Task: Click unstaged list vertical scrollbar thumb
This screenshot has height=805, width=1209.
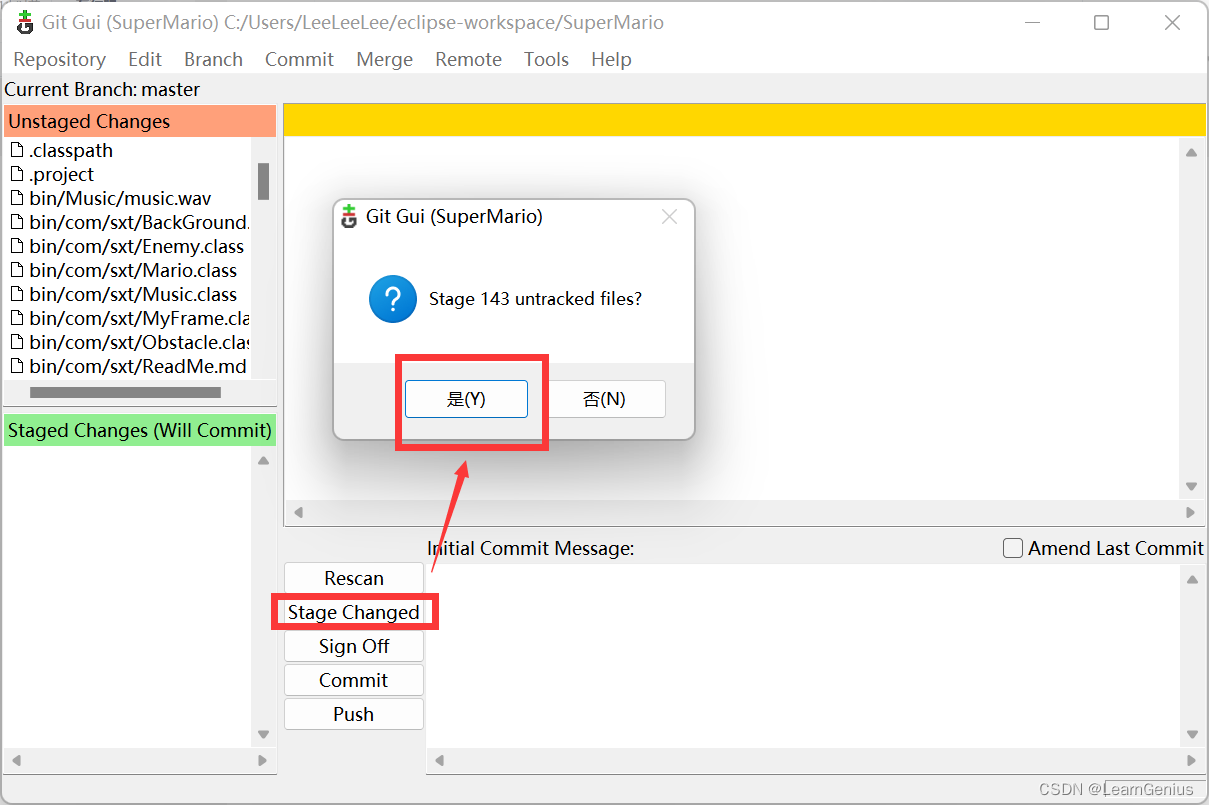Action: coord(264,181)
